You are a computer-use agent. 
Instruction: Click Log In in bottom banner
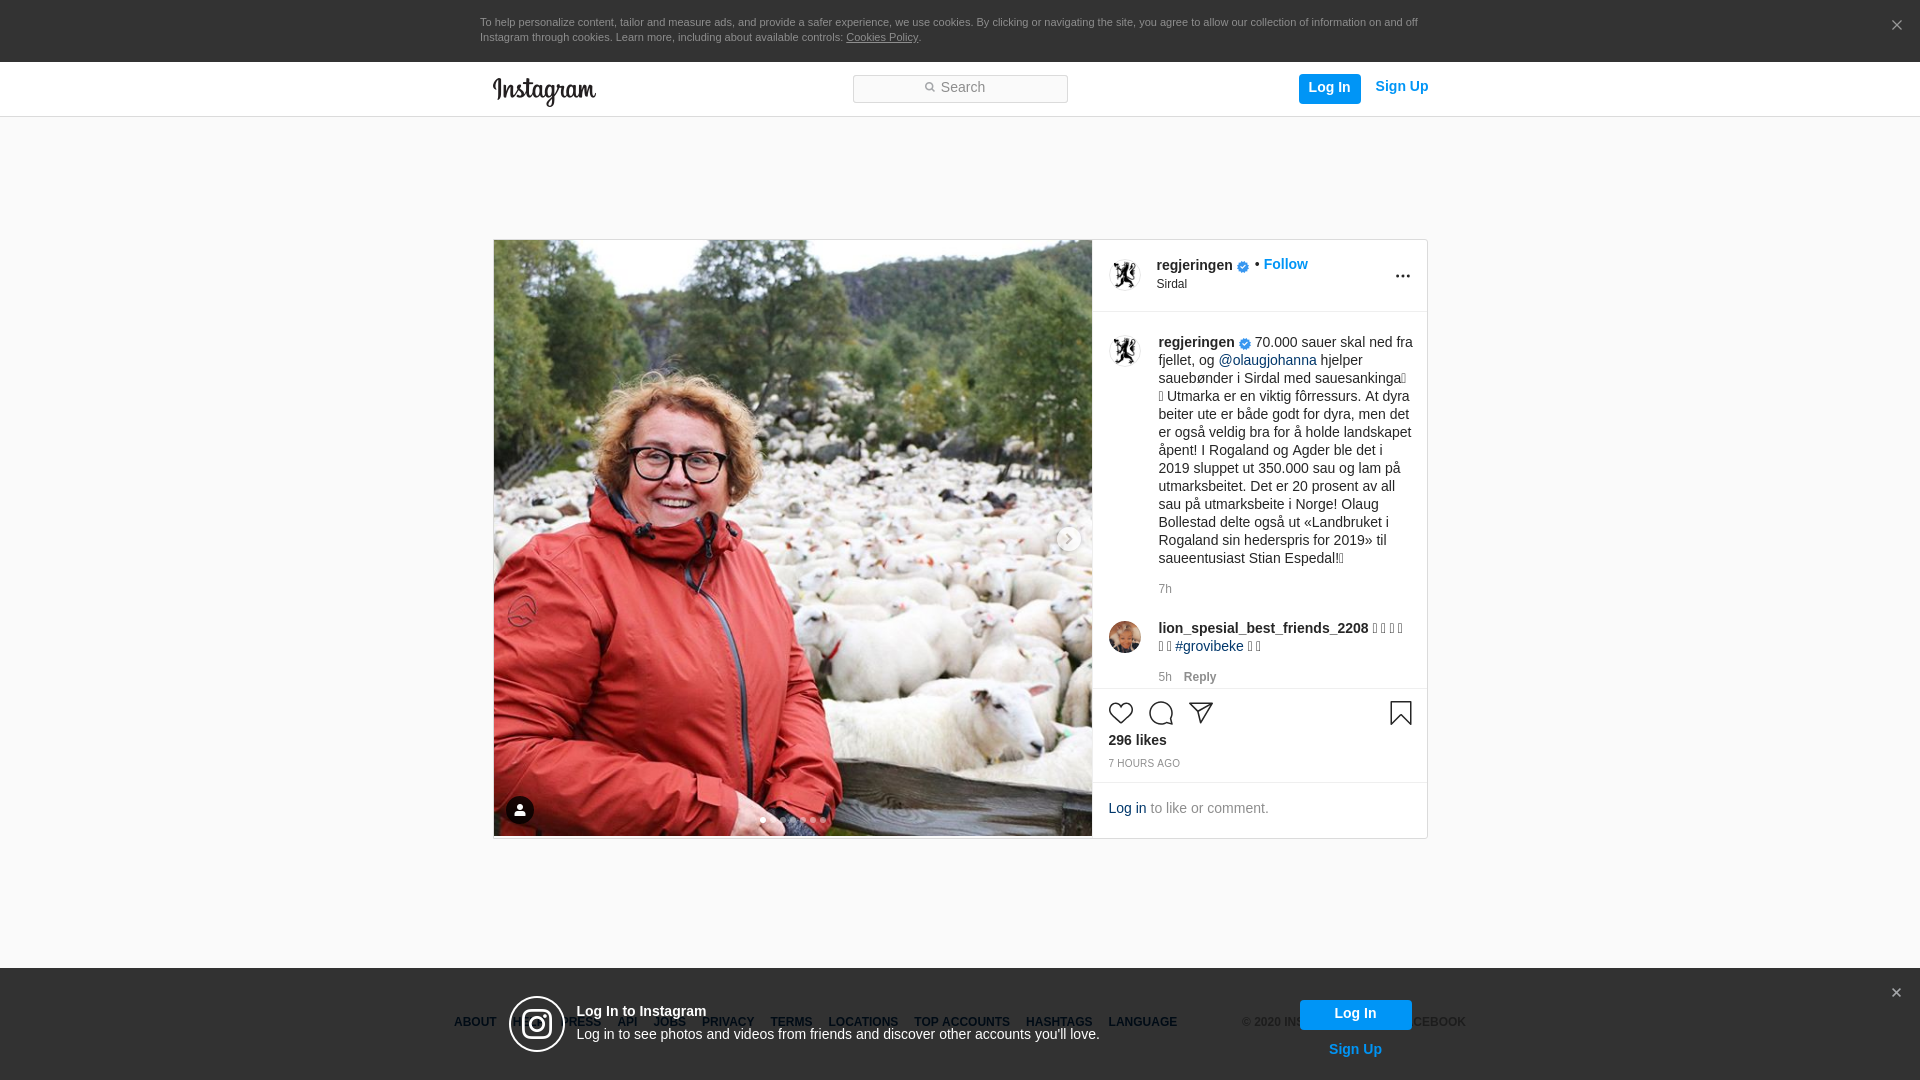[1355, 1014]
